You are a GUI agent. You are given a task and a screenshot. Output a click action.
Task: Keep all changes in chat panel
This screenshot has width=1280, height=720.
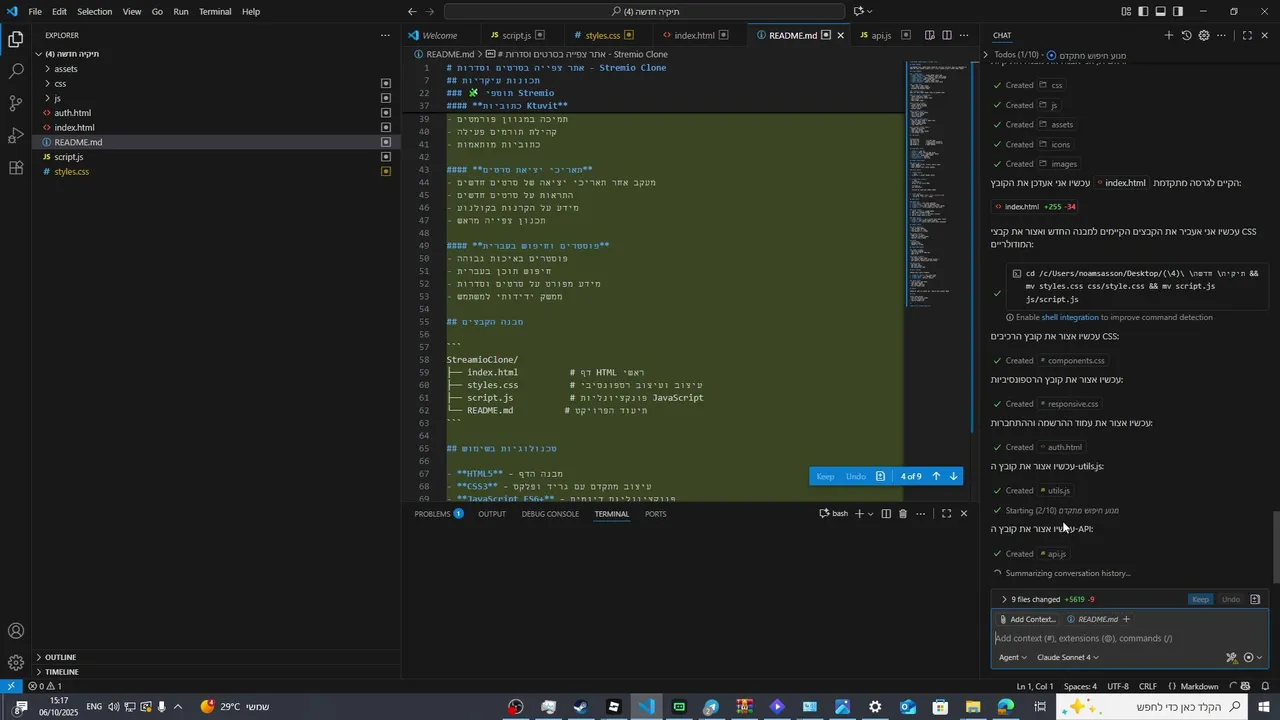(1201, 600)
